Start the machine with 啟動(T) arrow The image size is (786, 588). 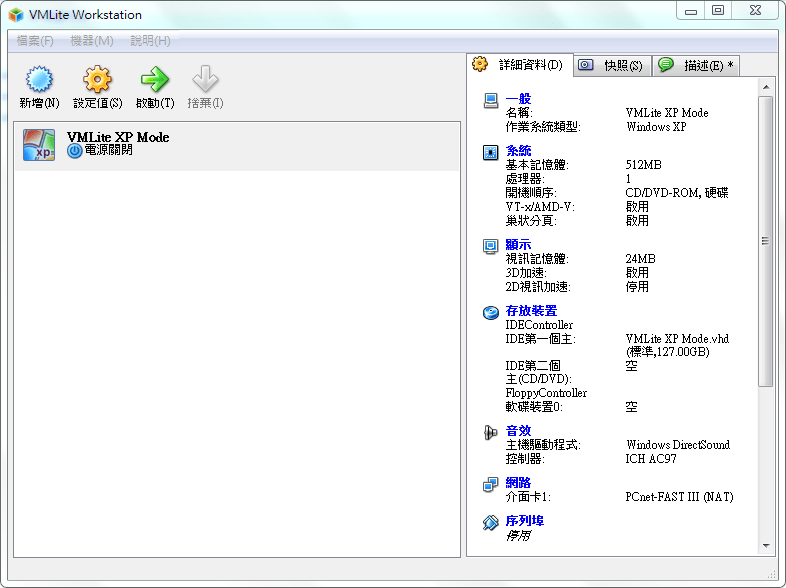click(155, 79)
